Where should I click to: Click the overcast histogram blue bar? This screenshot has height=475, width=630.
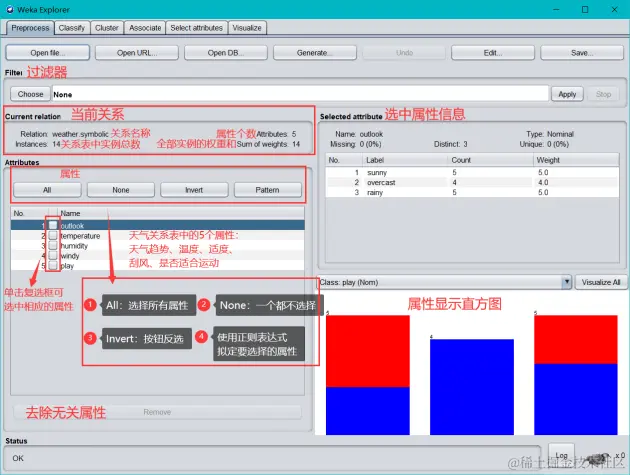point(472,387)
